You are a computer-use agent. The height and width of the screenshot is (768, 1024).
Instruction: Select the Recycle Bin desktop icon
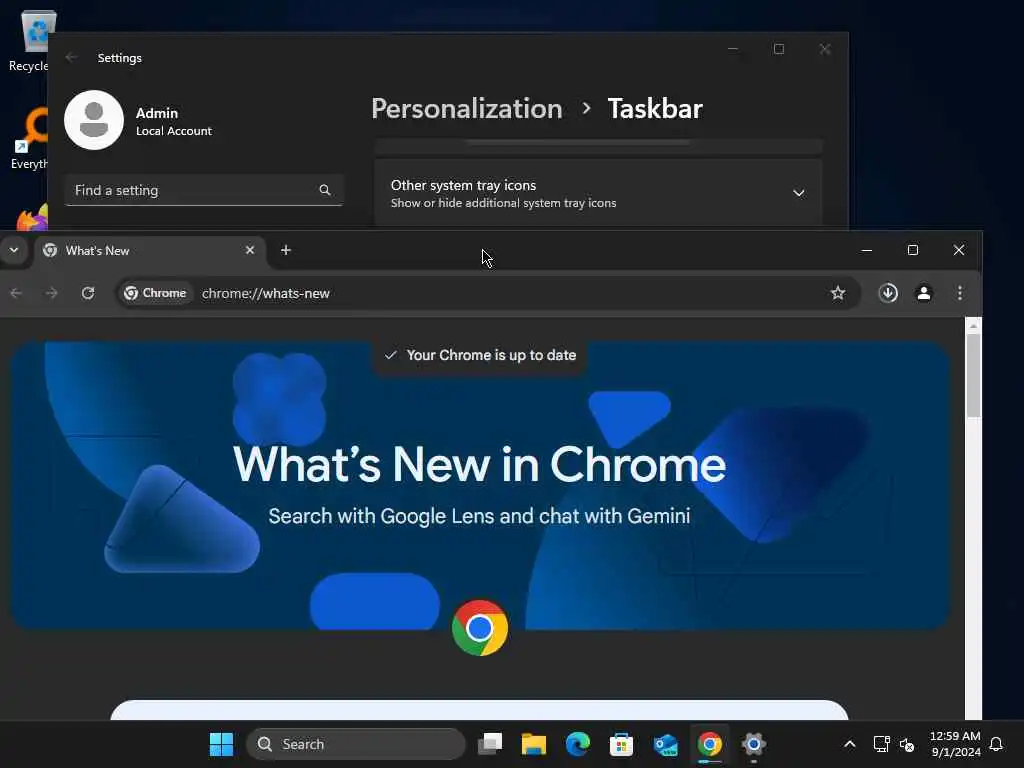tap(29, 41)
